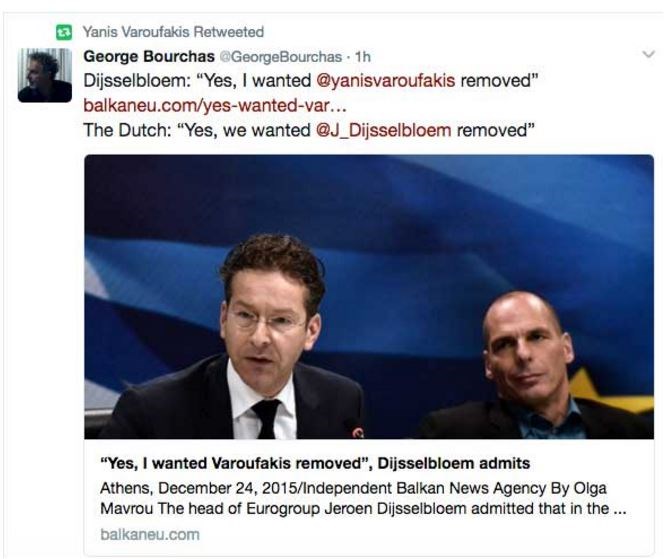The height and width of the screenshot is (559, 670).
Task: Click the George Bourchas display name
Action: click(149, 56)
